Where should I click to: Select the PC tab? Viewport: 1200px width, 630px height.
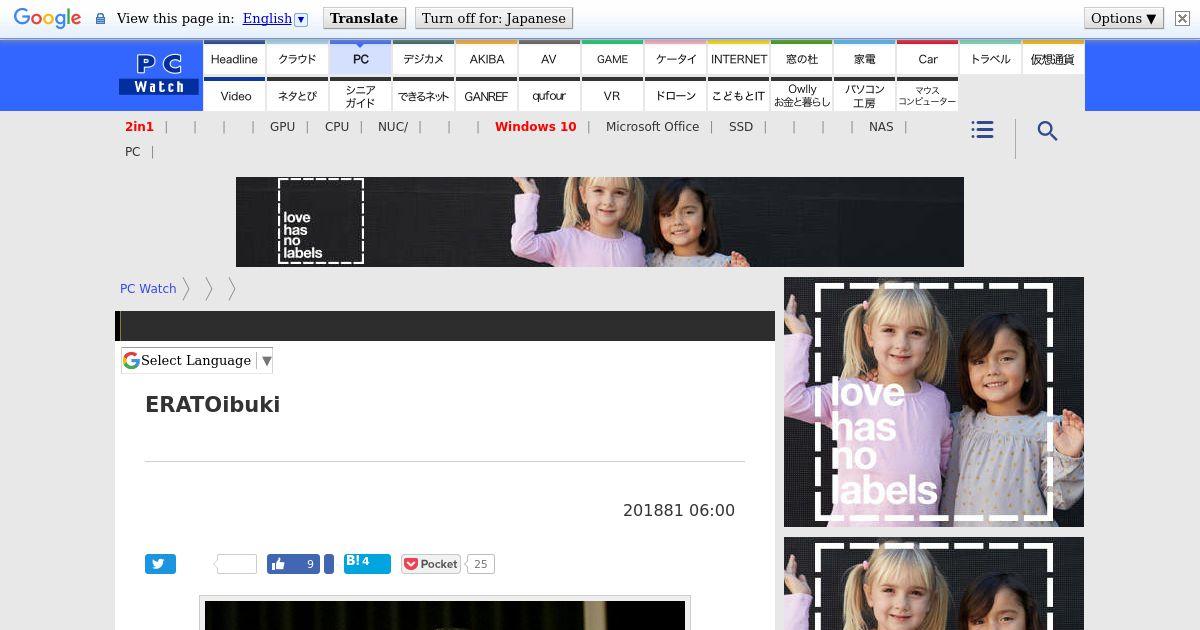(x=360, y=58)
